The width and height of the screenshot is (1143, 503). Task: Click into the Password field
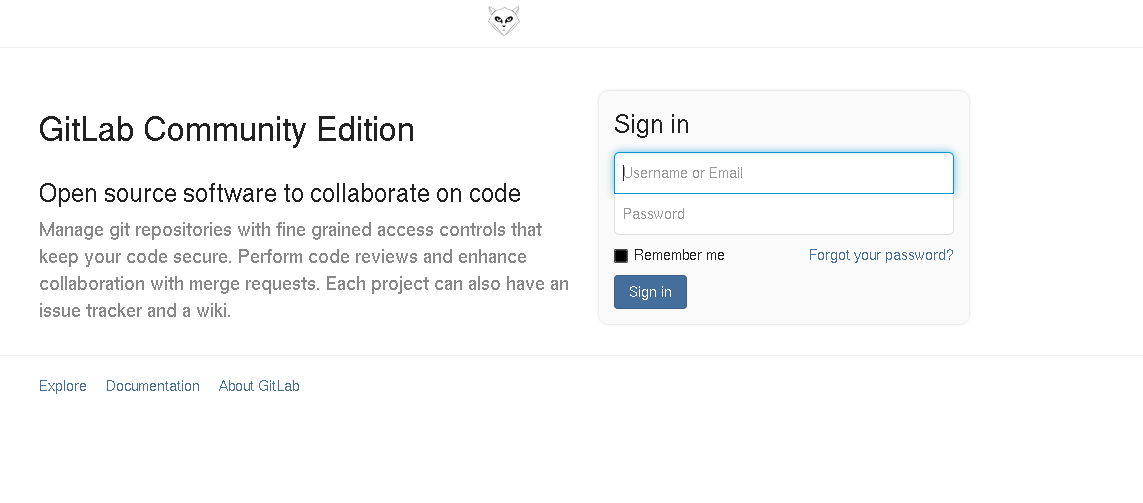pos(783,214)
